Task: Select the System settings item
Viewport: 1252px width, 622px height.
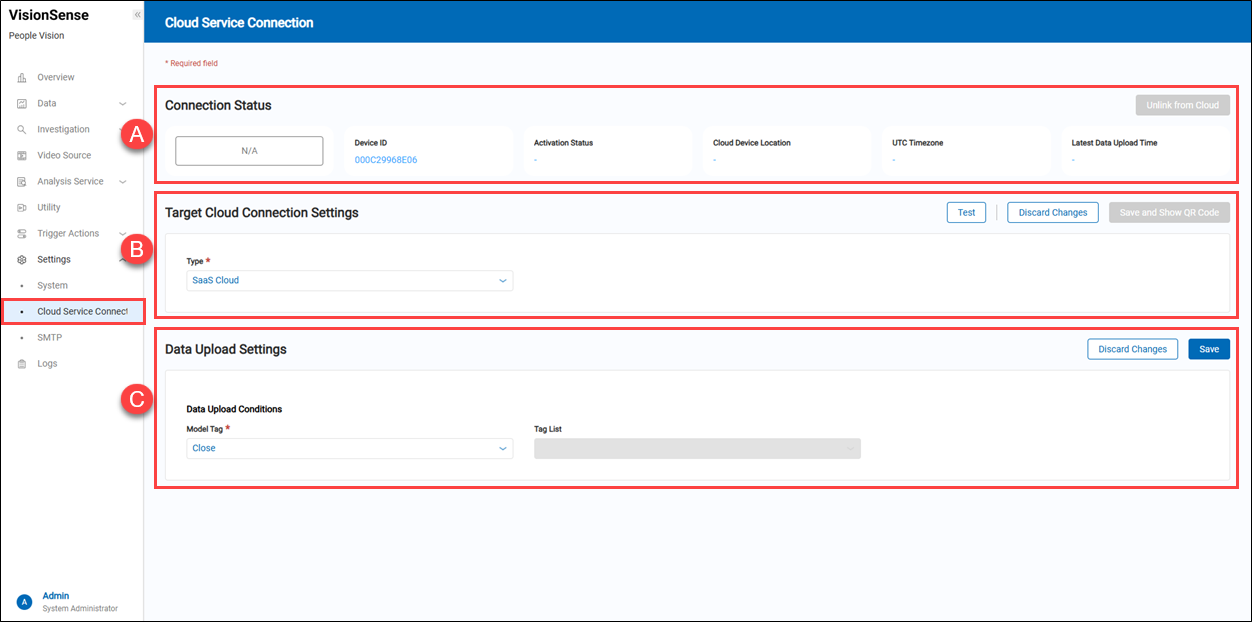Action: coord(52,286)
